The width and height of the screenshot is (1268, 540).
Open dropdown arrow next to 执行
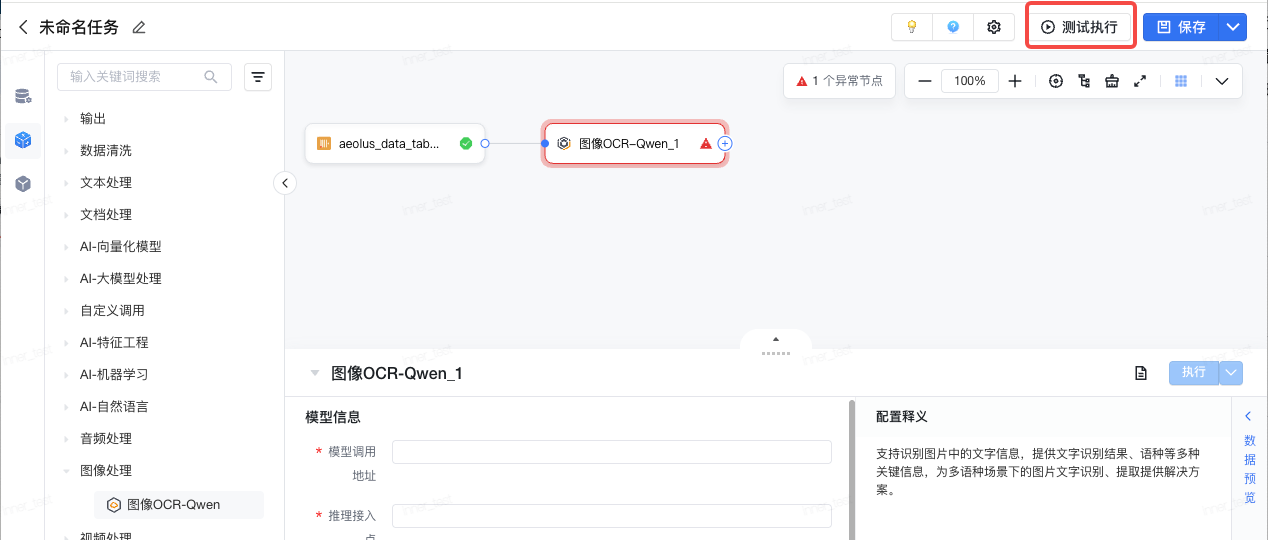click(1231, 372)
